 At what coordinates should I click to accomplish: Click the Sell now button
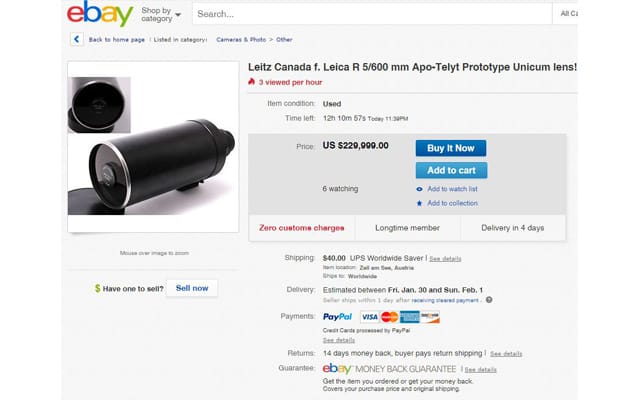191,288
